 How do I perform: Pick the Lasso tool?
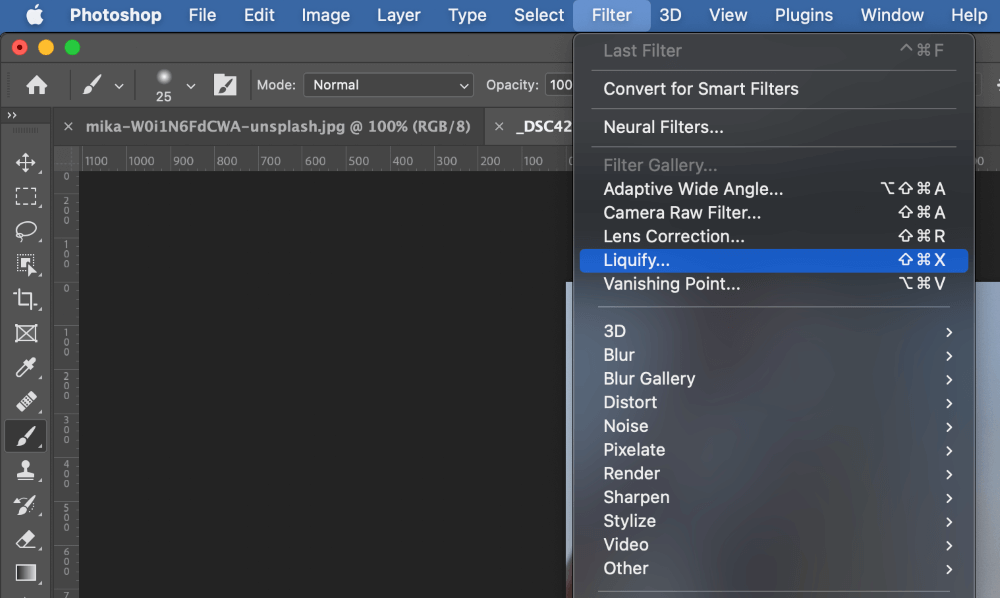[26, 231]
